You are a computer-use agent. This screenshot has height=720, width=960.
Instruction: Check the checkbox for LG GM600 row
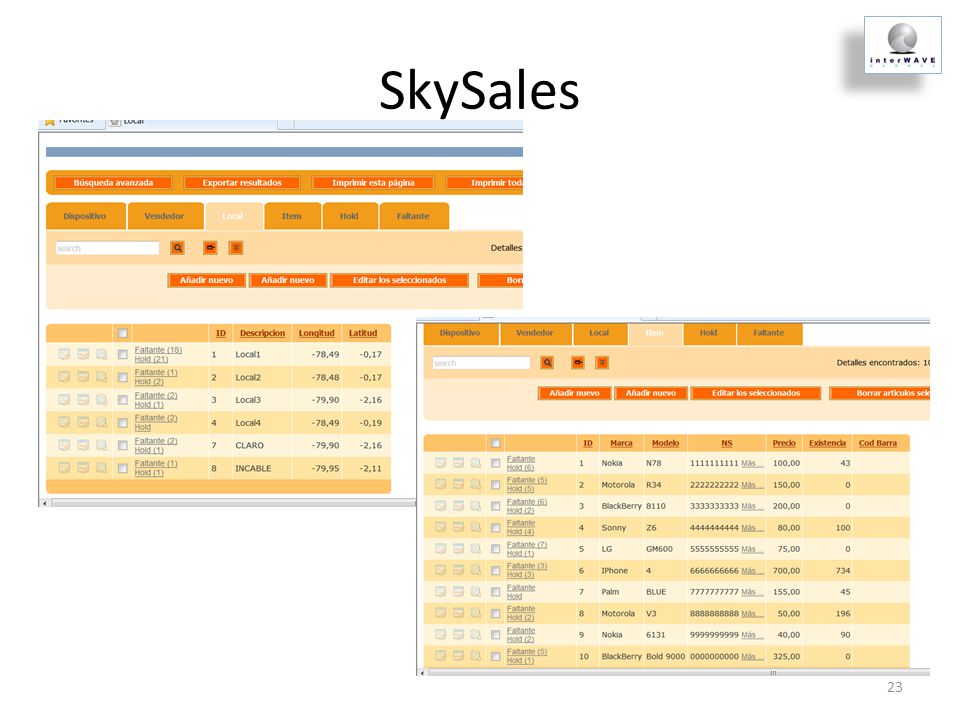pos(495,549)
